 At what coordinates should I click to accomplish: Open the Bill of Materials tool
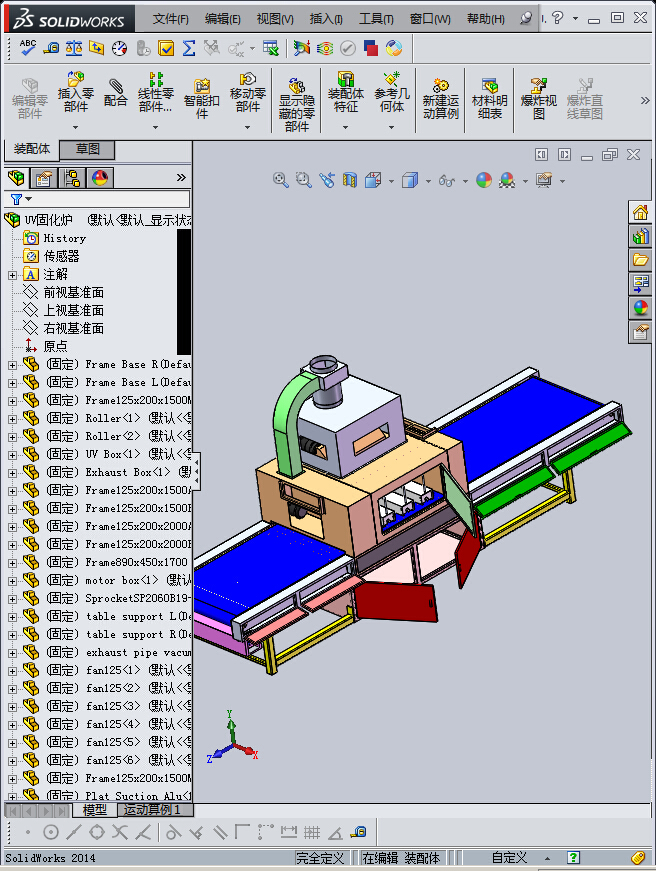click(x=489, y=99)
